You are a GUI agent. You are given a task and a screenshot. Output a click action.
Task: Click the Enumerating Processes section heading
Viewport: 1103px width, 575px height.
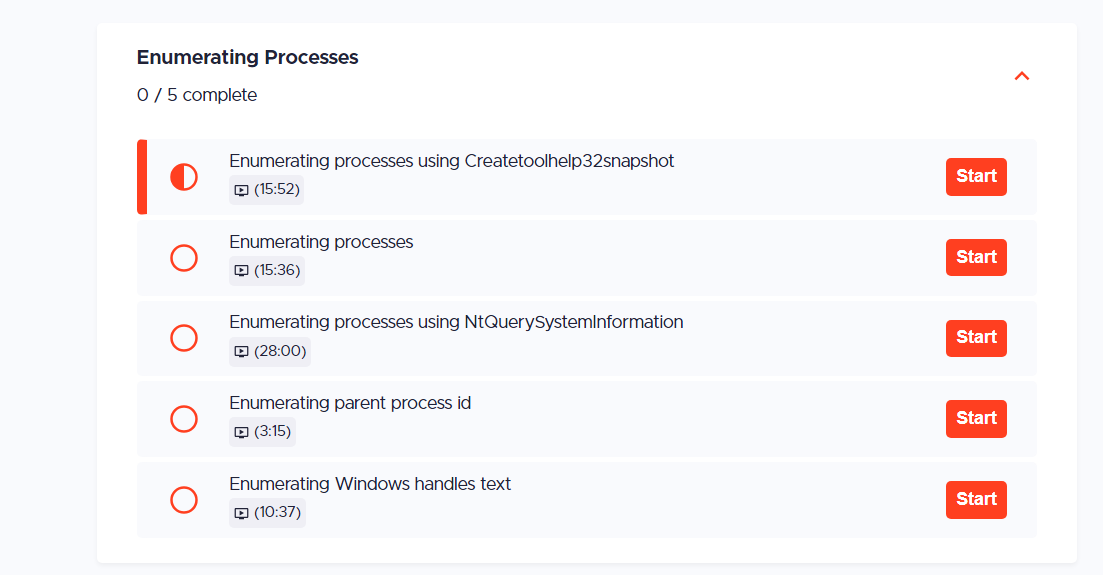[248, 57]
